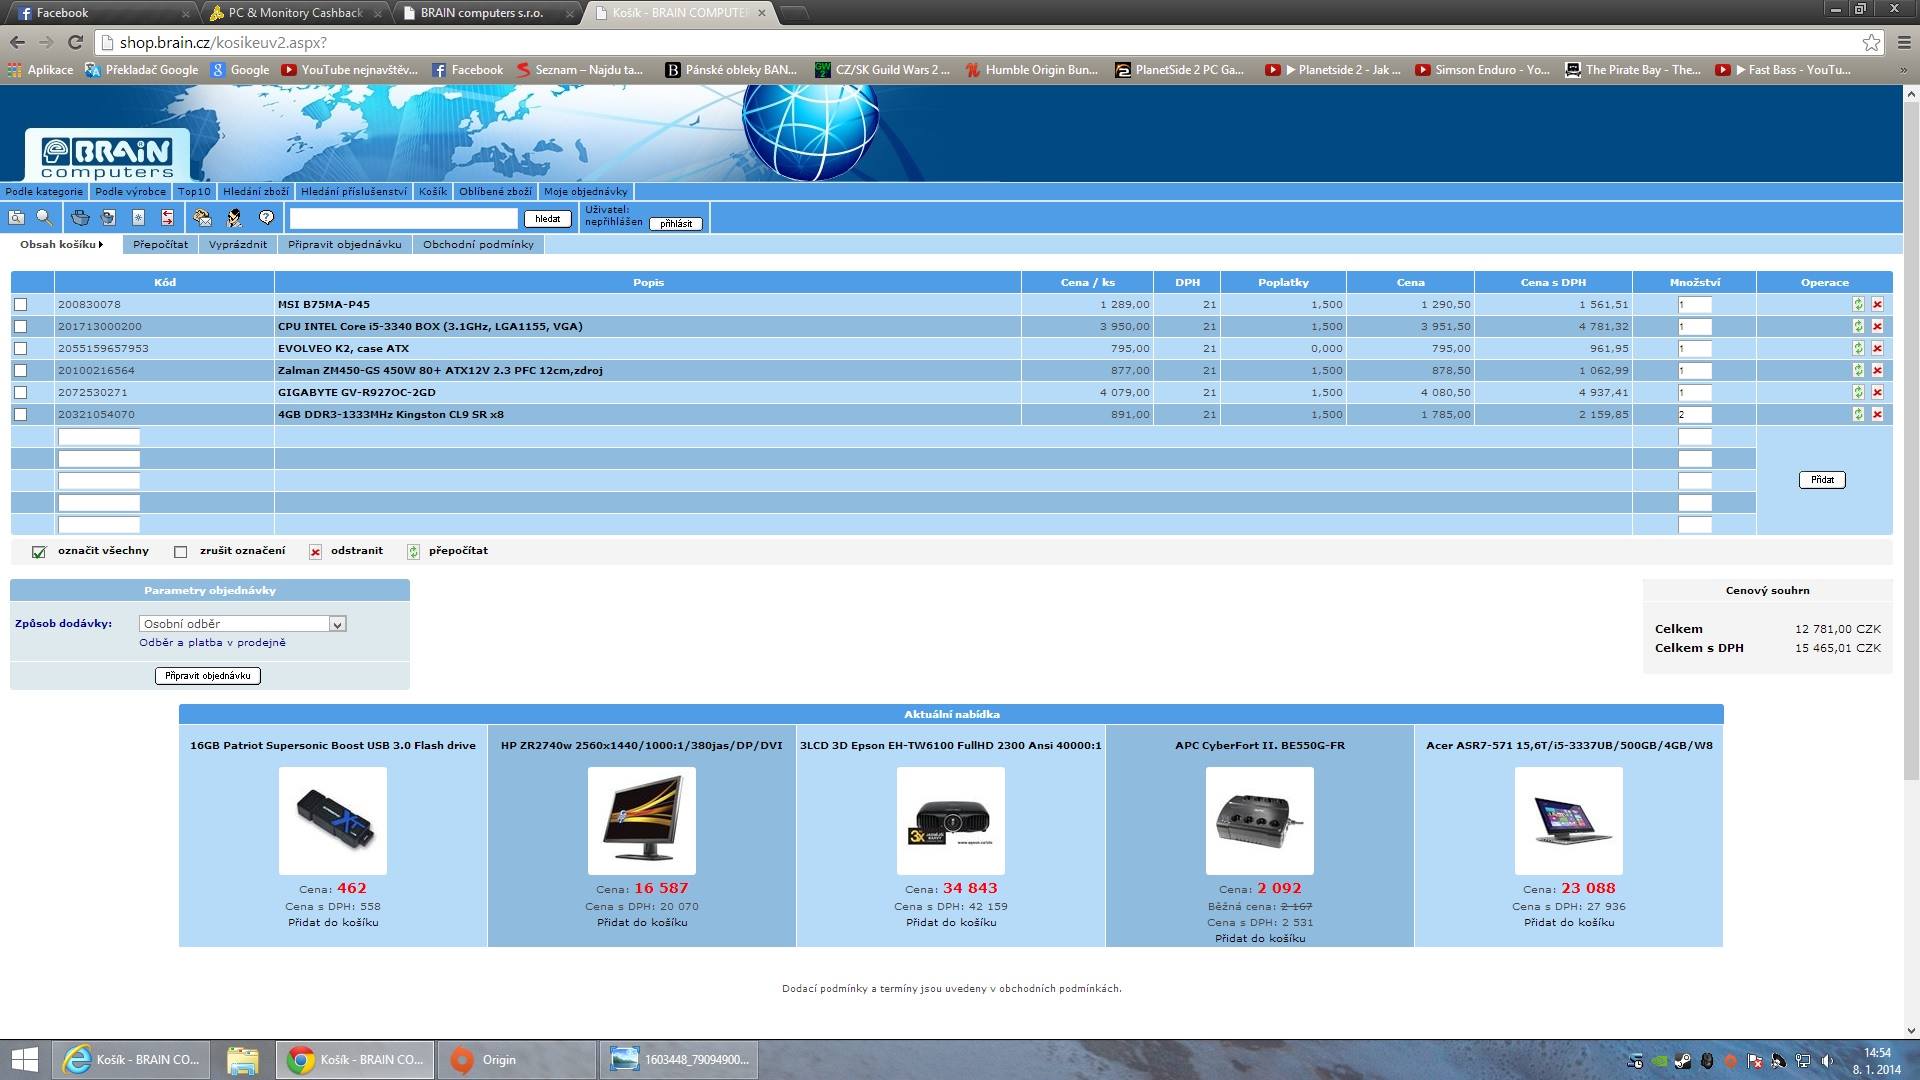Select the 'Přepočítat' tab under the toolbar
Image resolution: width=1920 pixels, height=1080 pixels.
click(160, 245)
